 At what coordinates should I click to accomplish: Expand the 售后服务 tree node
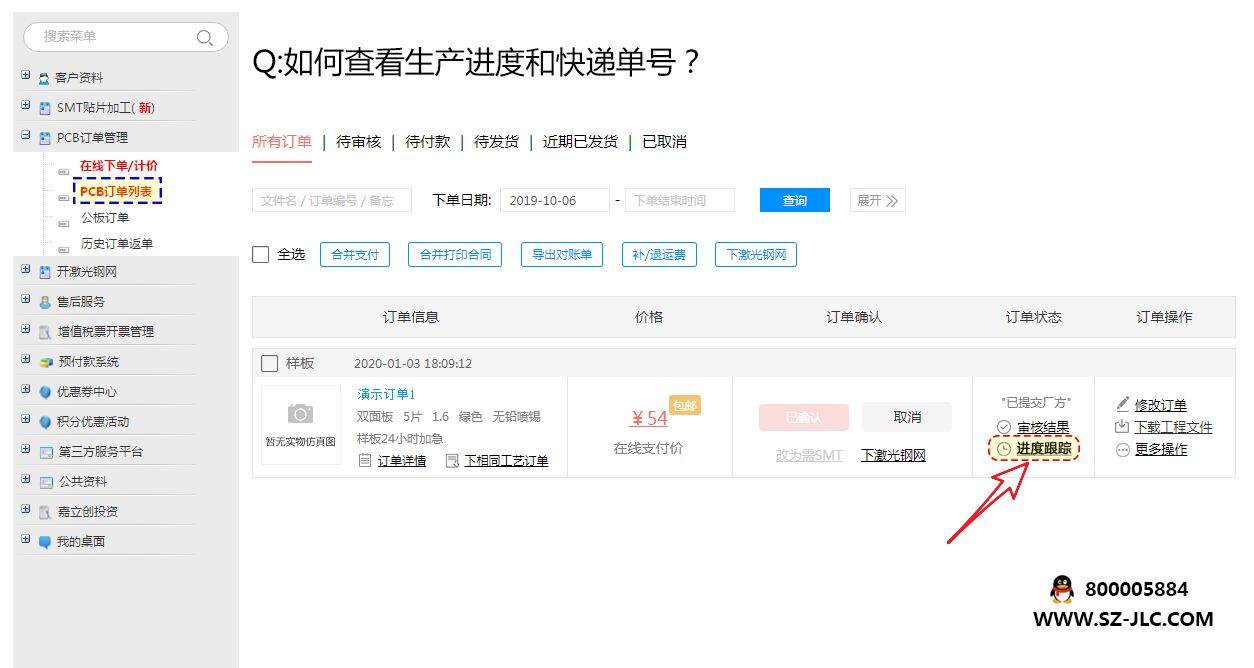click(26, 299)
